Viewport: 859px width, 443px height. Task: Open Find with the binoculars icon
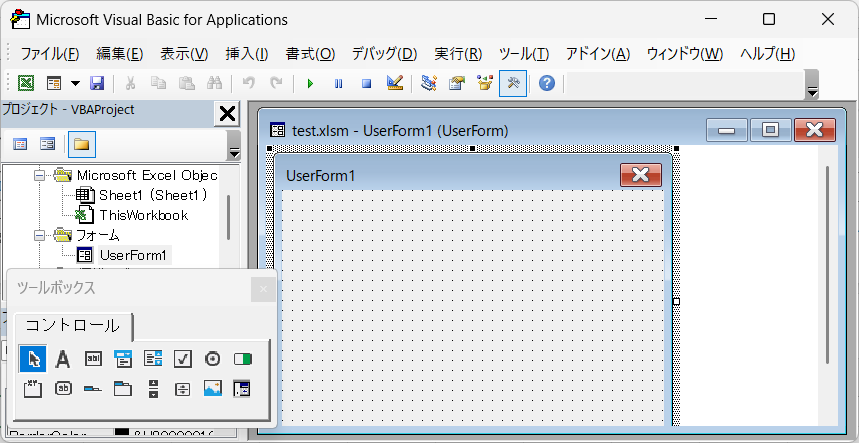tap(214, 83)
